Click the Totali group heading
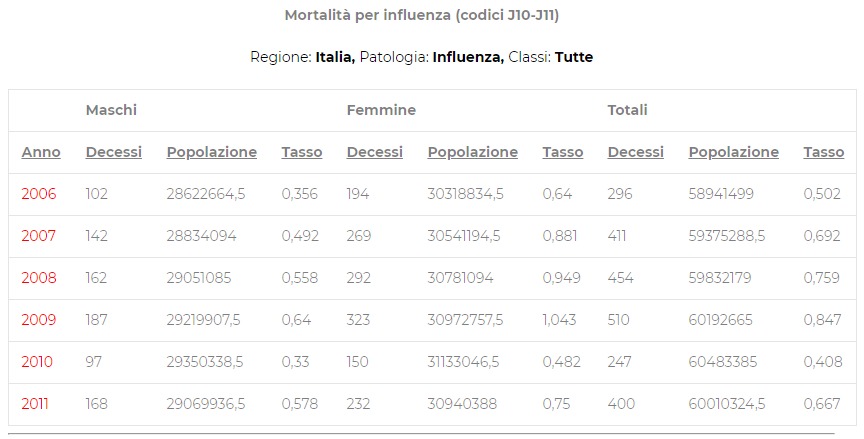 [x=628, y=110]
